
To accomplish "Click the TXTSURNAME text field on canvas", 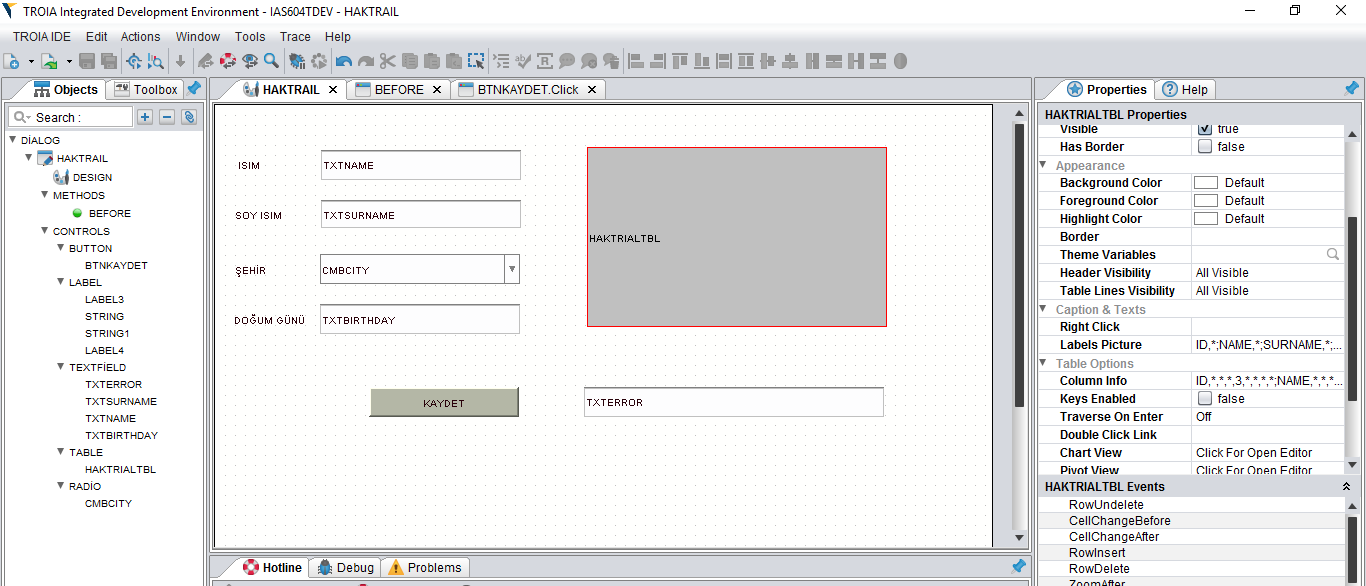I will 420,215.
